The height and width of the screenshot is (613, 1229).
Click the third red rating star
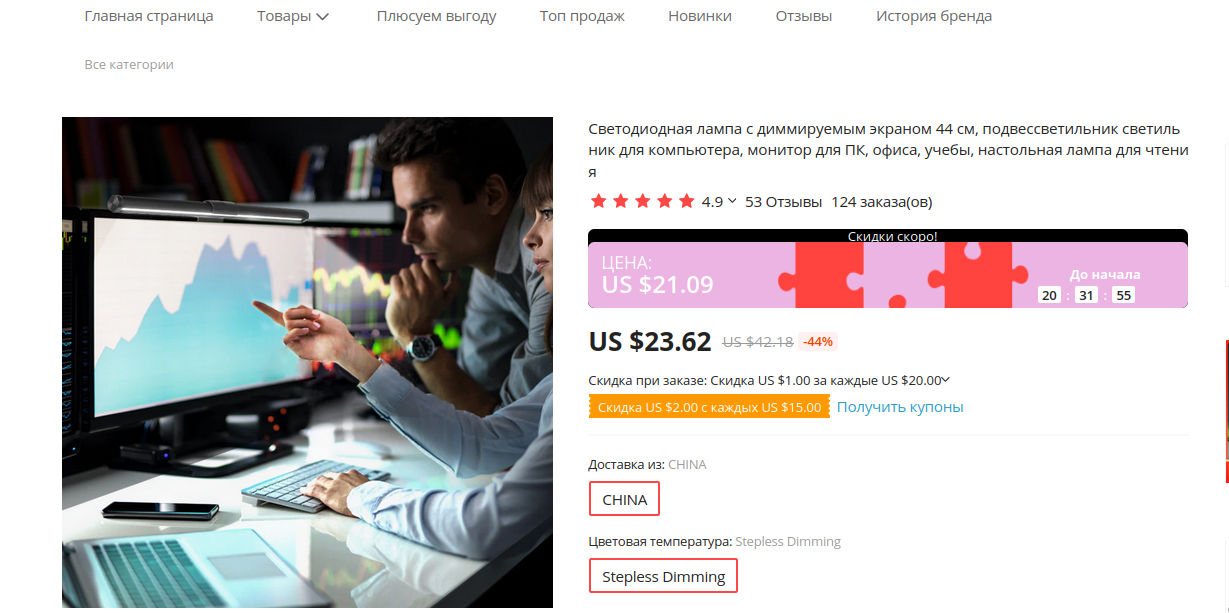[x=642, y=201]
